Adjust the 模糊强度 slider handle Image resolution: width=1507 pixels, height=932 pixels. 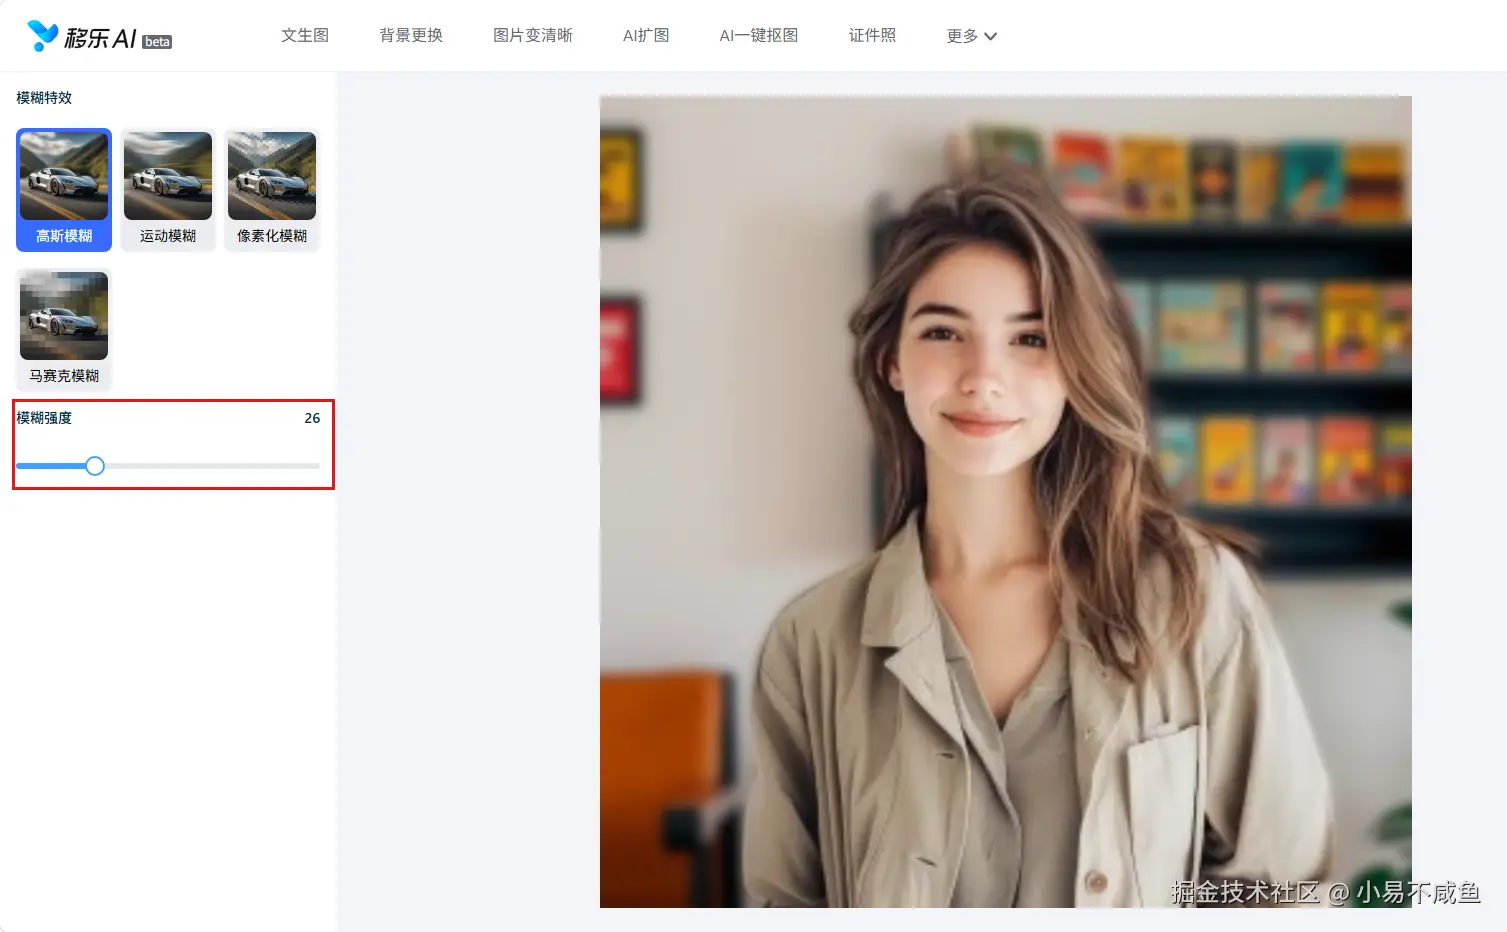(95, 466)
